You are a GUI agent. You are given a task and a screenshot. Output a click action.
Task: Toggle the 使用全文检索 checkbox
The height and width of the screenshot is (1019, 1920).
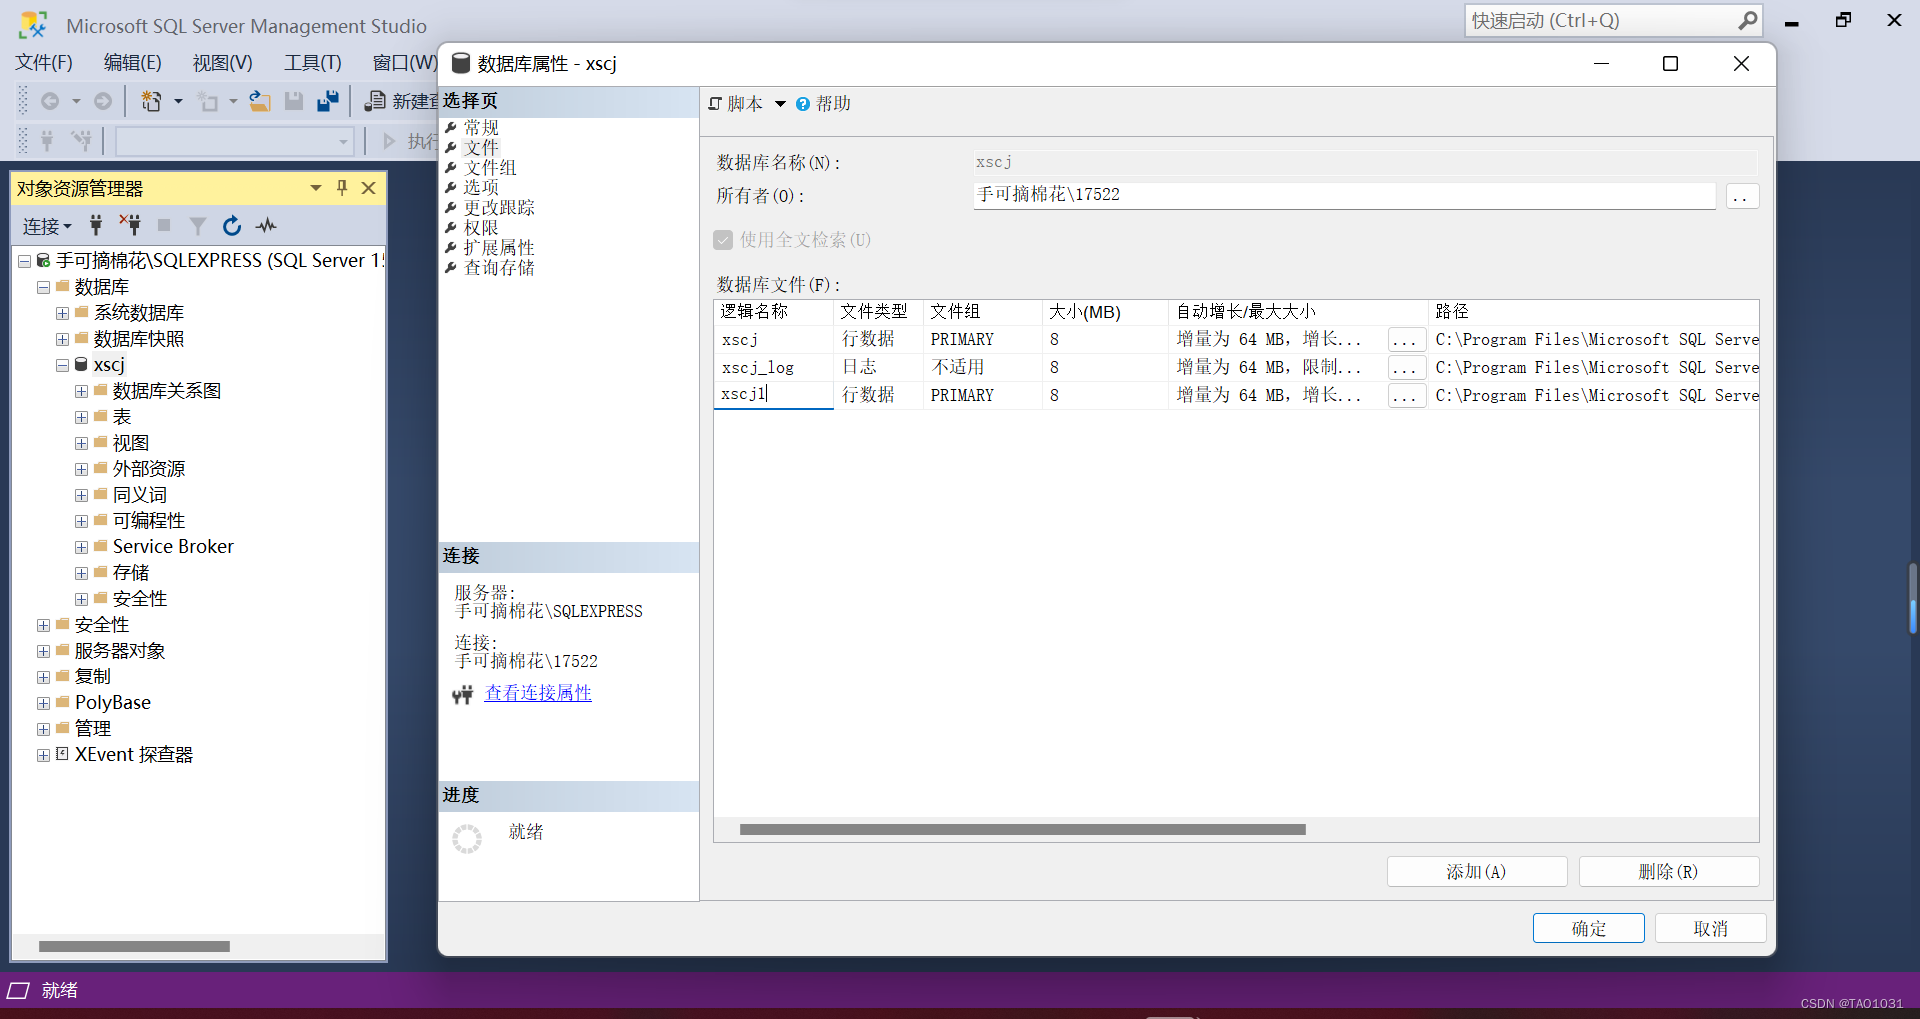coord(723,240)
